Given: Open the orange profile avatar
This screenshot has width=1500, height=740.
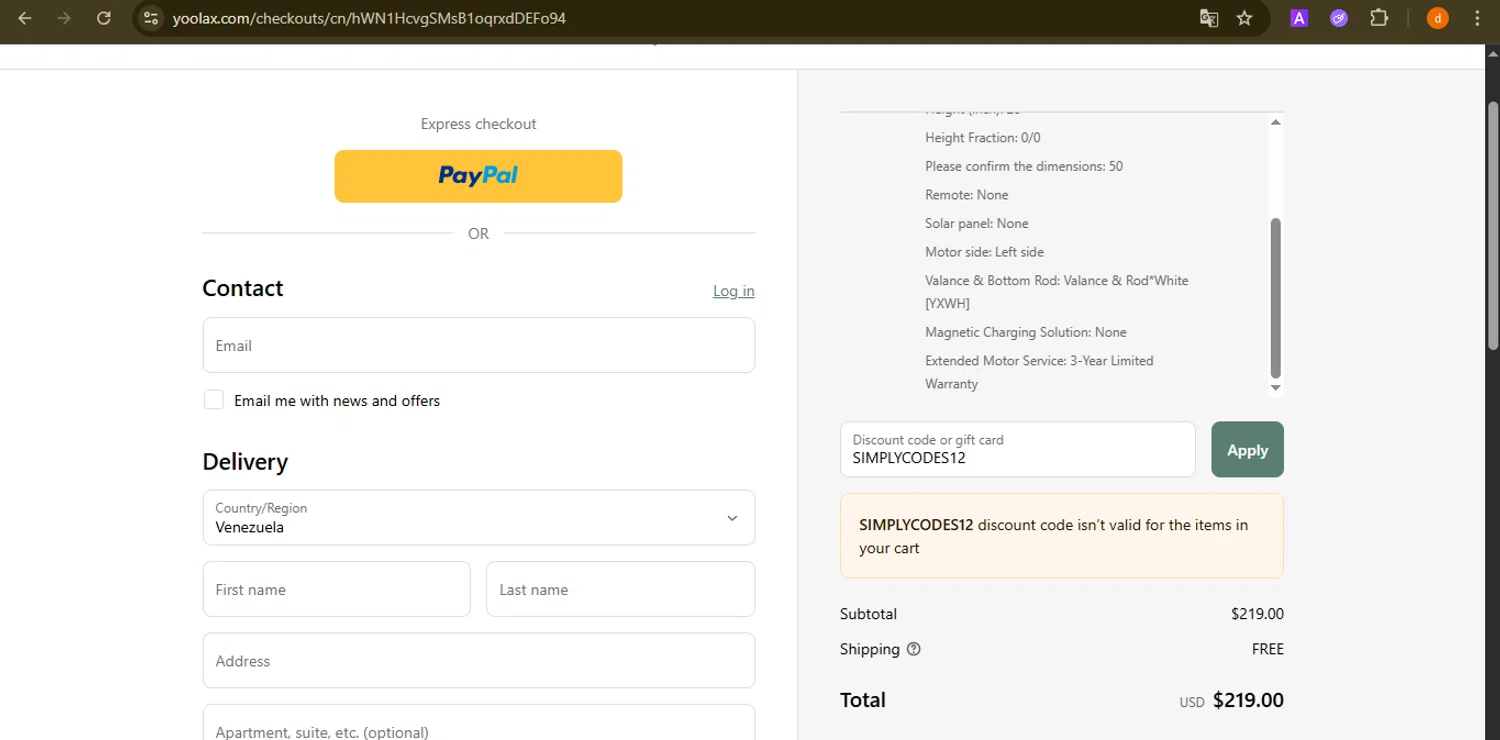Looking at the screenshot, I should (1438, 18).
